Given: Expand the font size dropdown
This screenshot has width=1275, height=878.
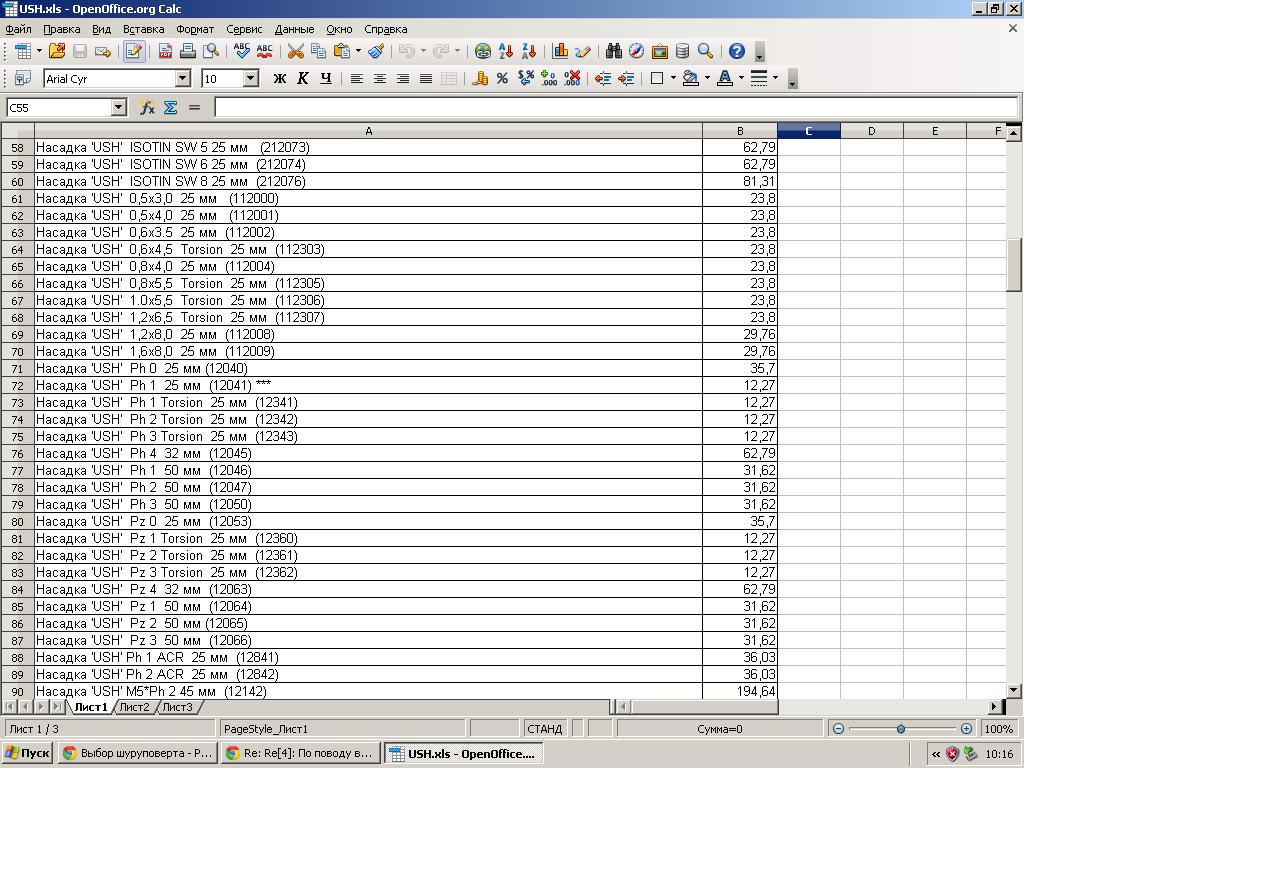Looking at the screenshot, I should point(251,78).
